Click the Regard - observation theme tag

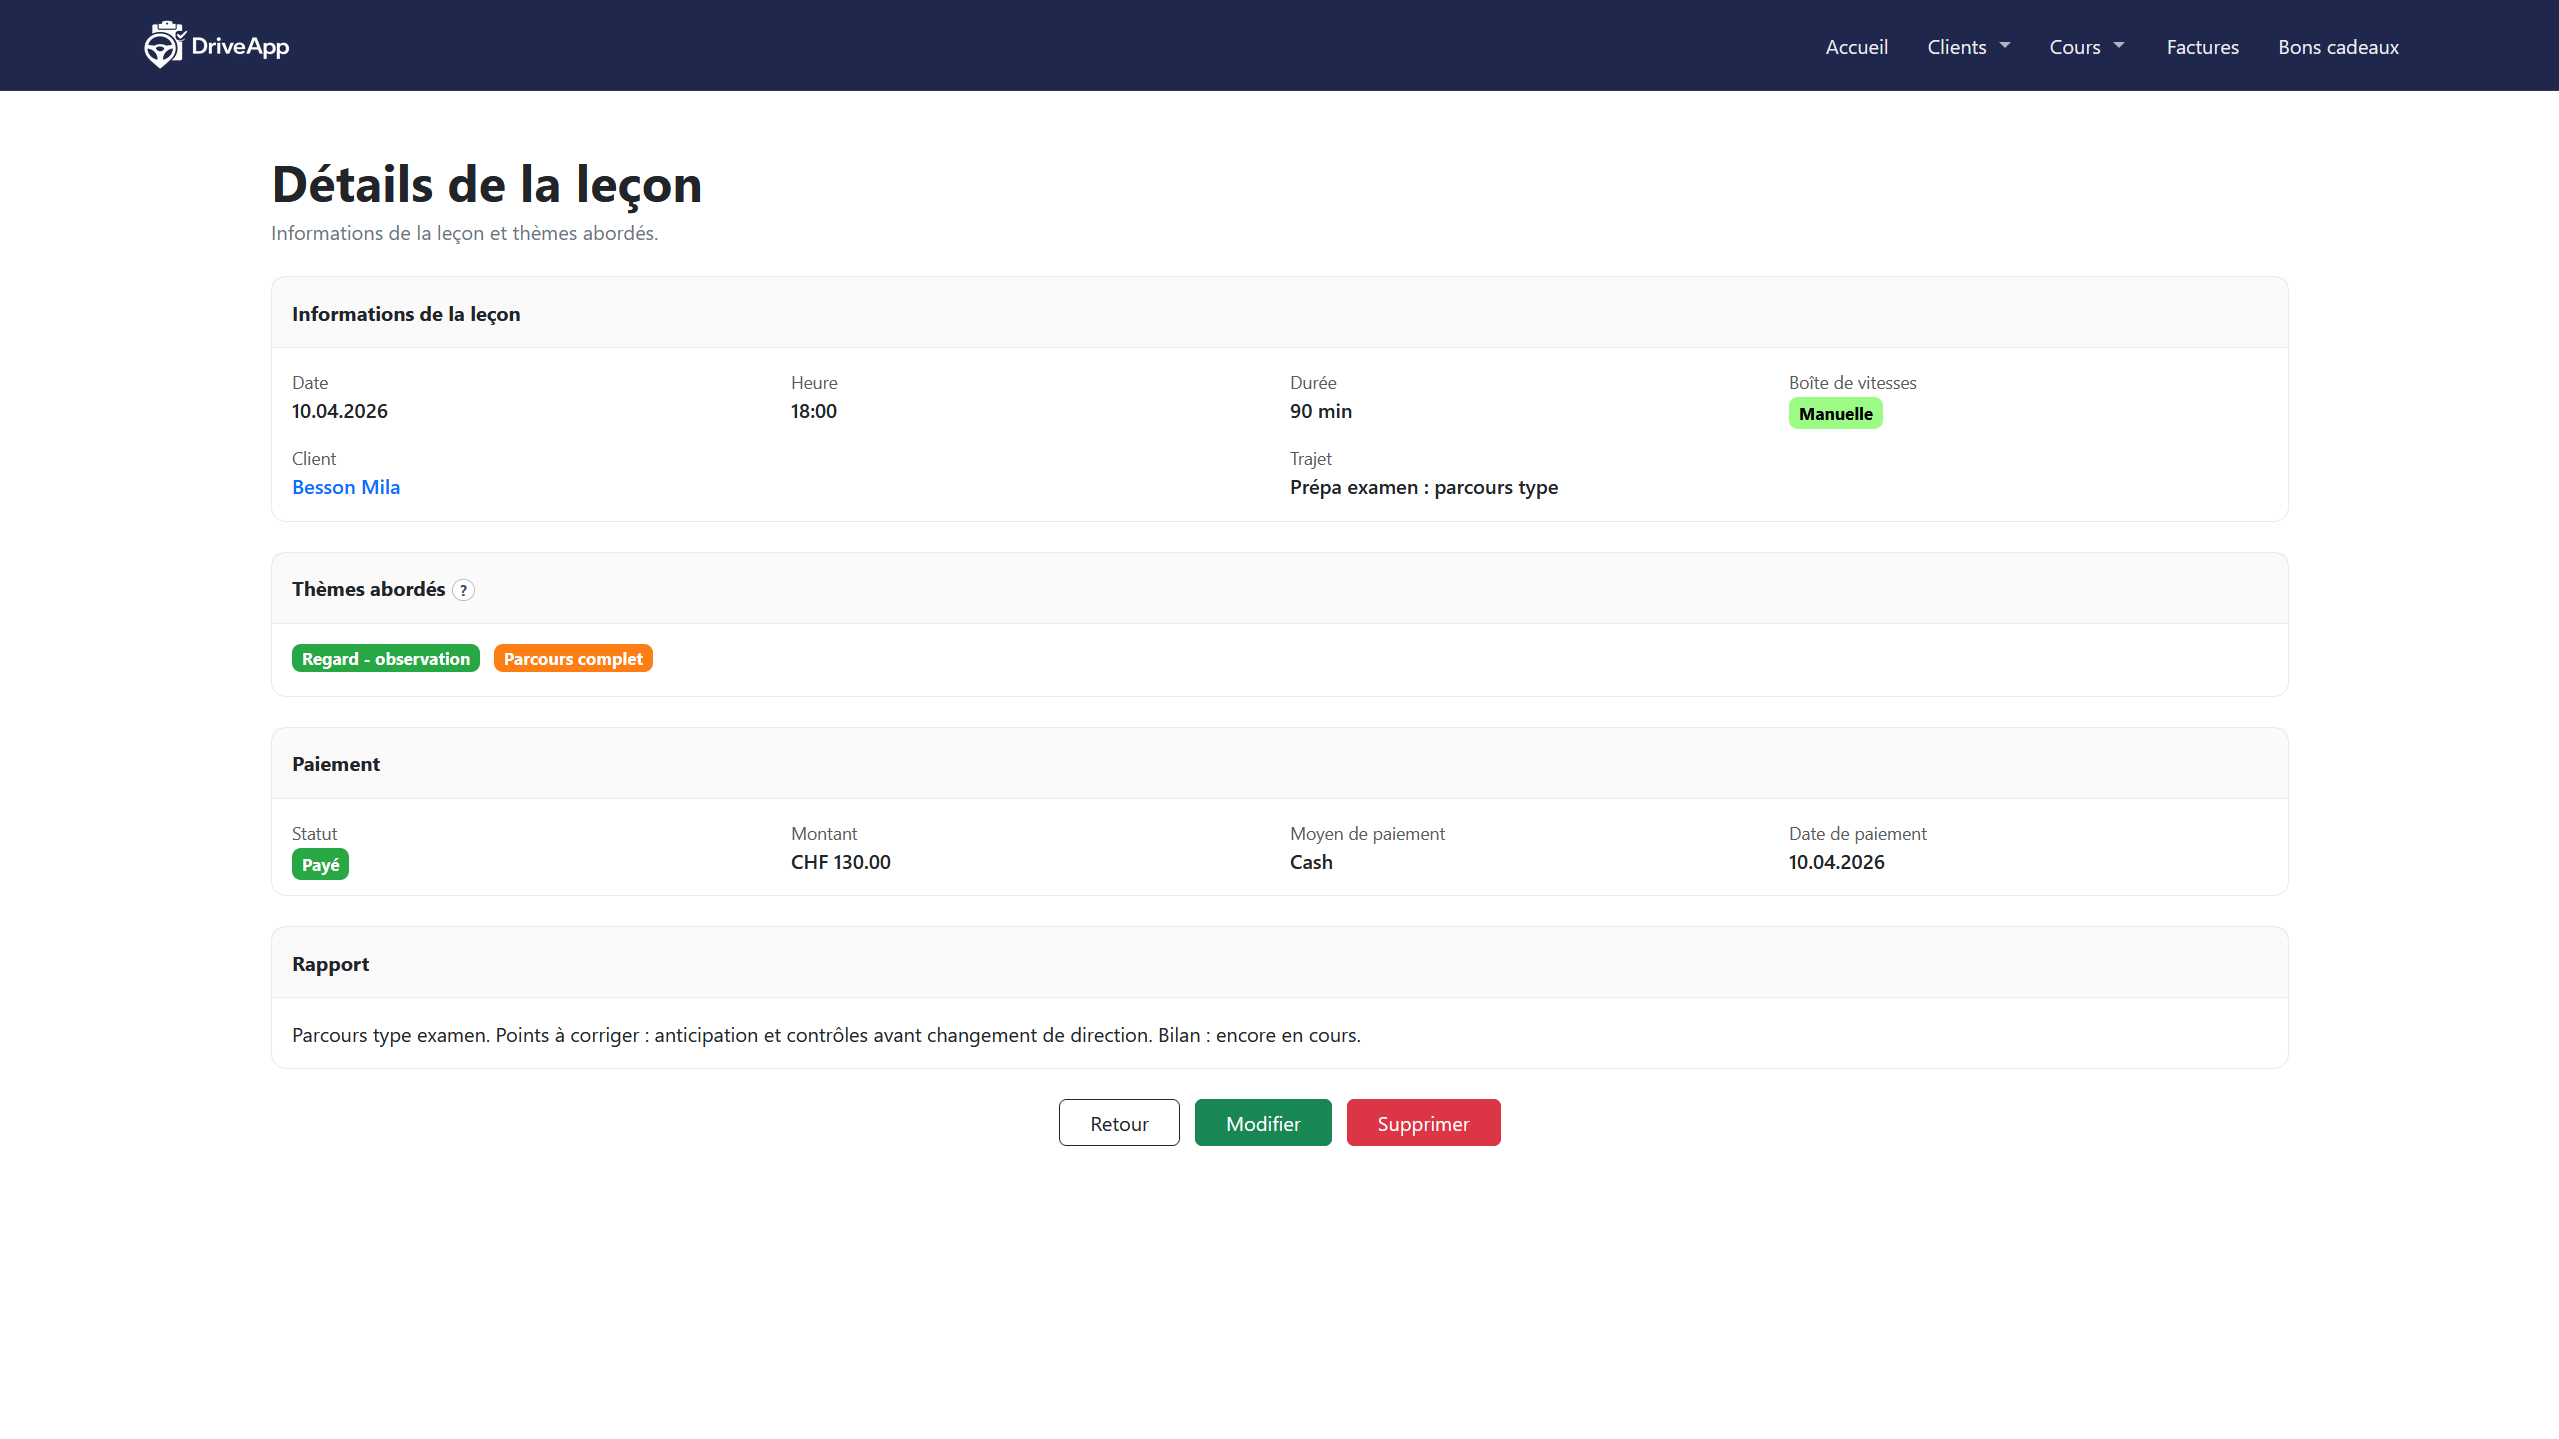pyautogui.click(x=385, y=659)
